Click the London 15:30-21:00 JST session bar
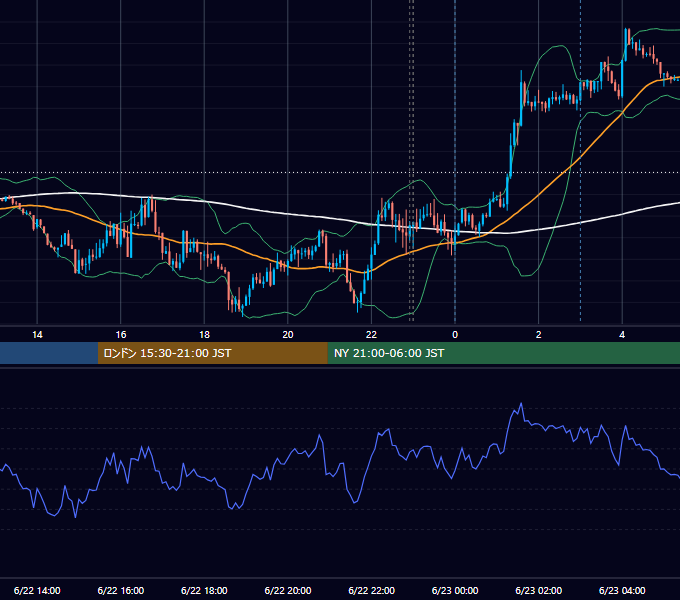Viewport: 680px width, 600px height. pos(212,353)
